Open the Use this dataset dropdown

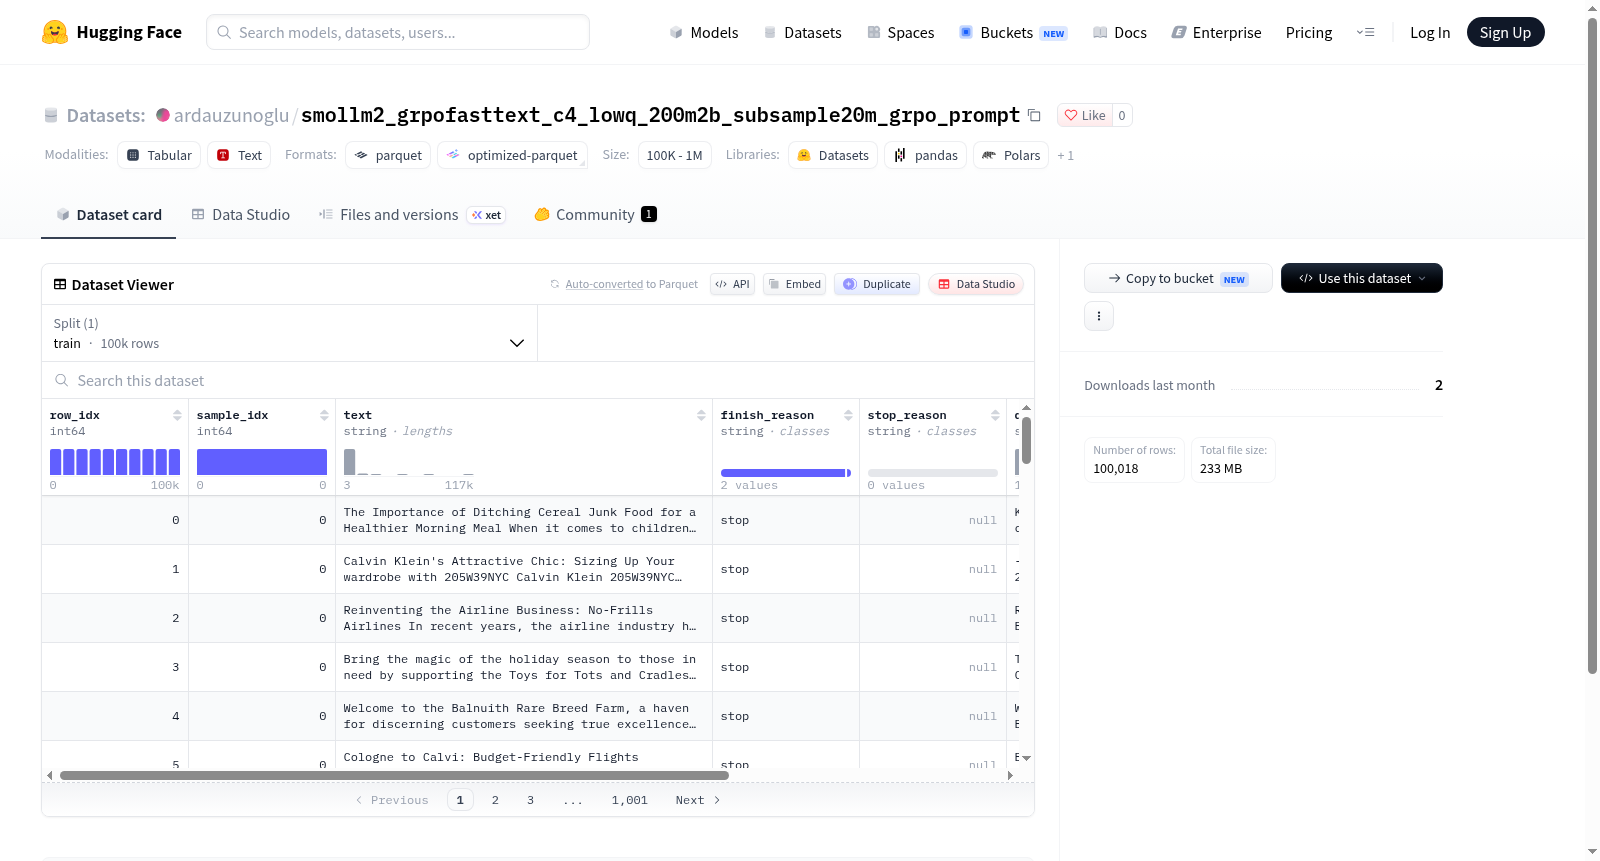[1362, 278]
